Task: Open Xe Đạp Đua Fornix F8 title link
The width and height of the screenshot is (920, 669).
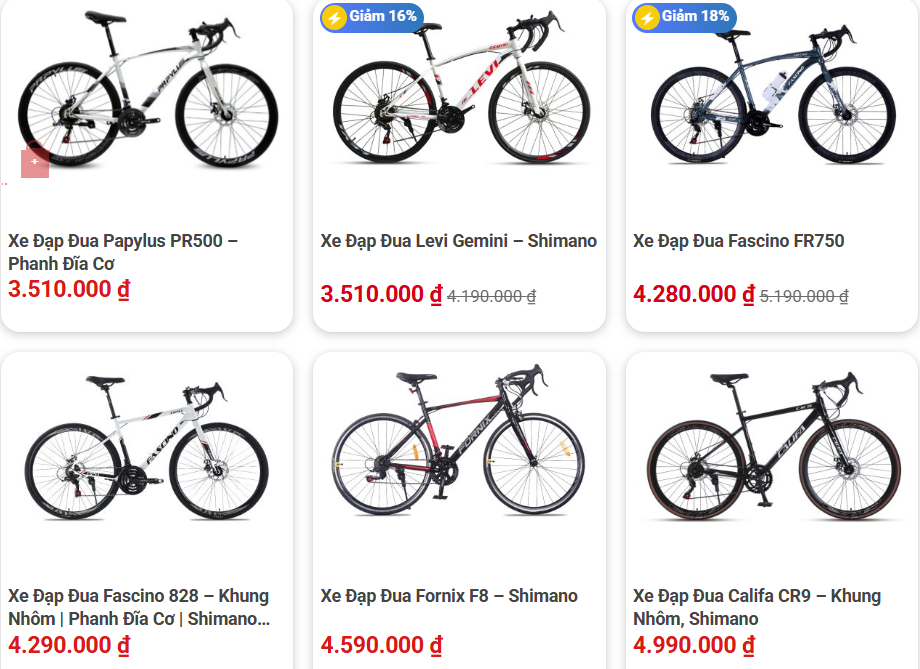Action: click(x=449, y=596)
